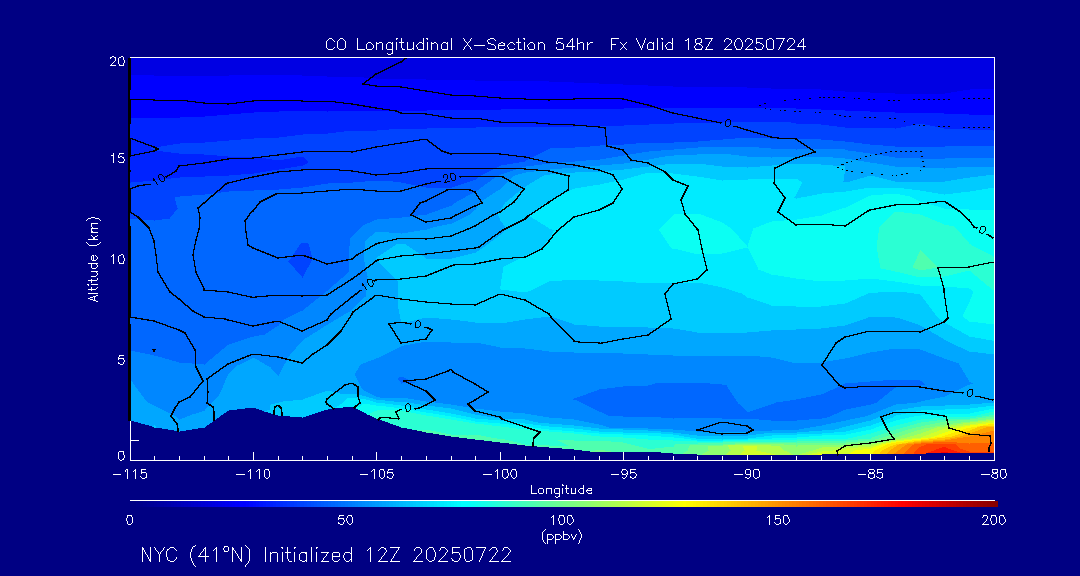
Task: Click longitude tick label '-80'
Action: pos(994,475)
